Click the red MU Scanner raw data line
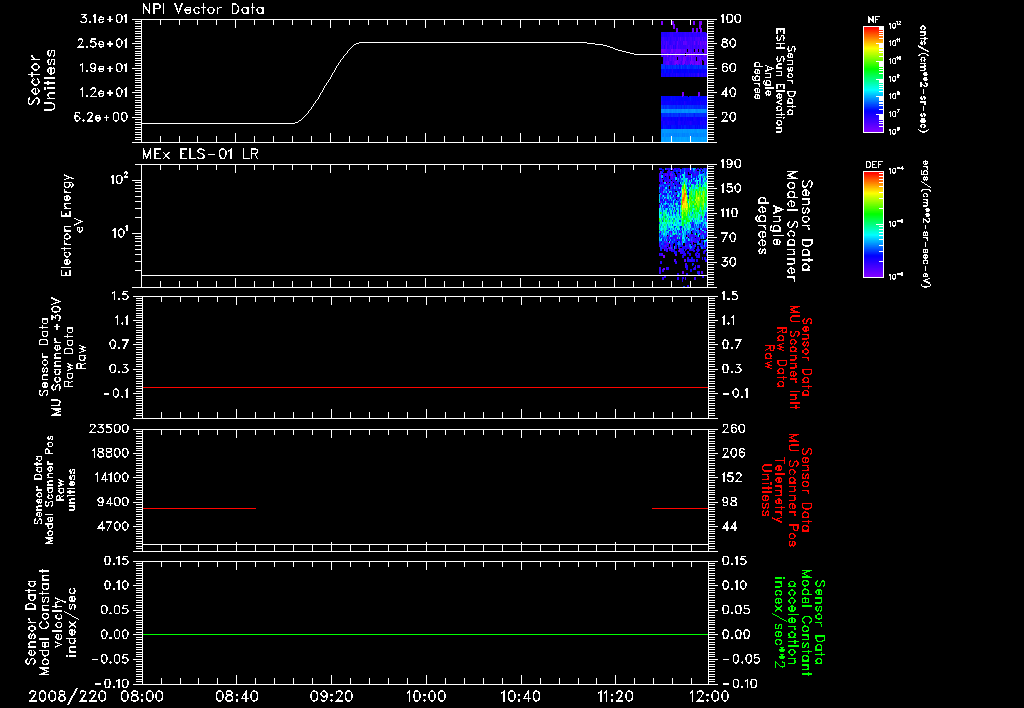Image resolution: width=1024 pixels, height=708 pixels. point(424,387)
